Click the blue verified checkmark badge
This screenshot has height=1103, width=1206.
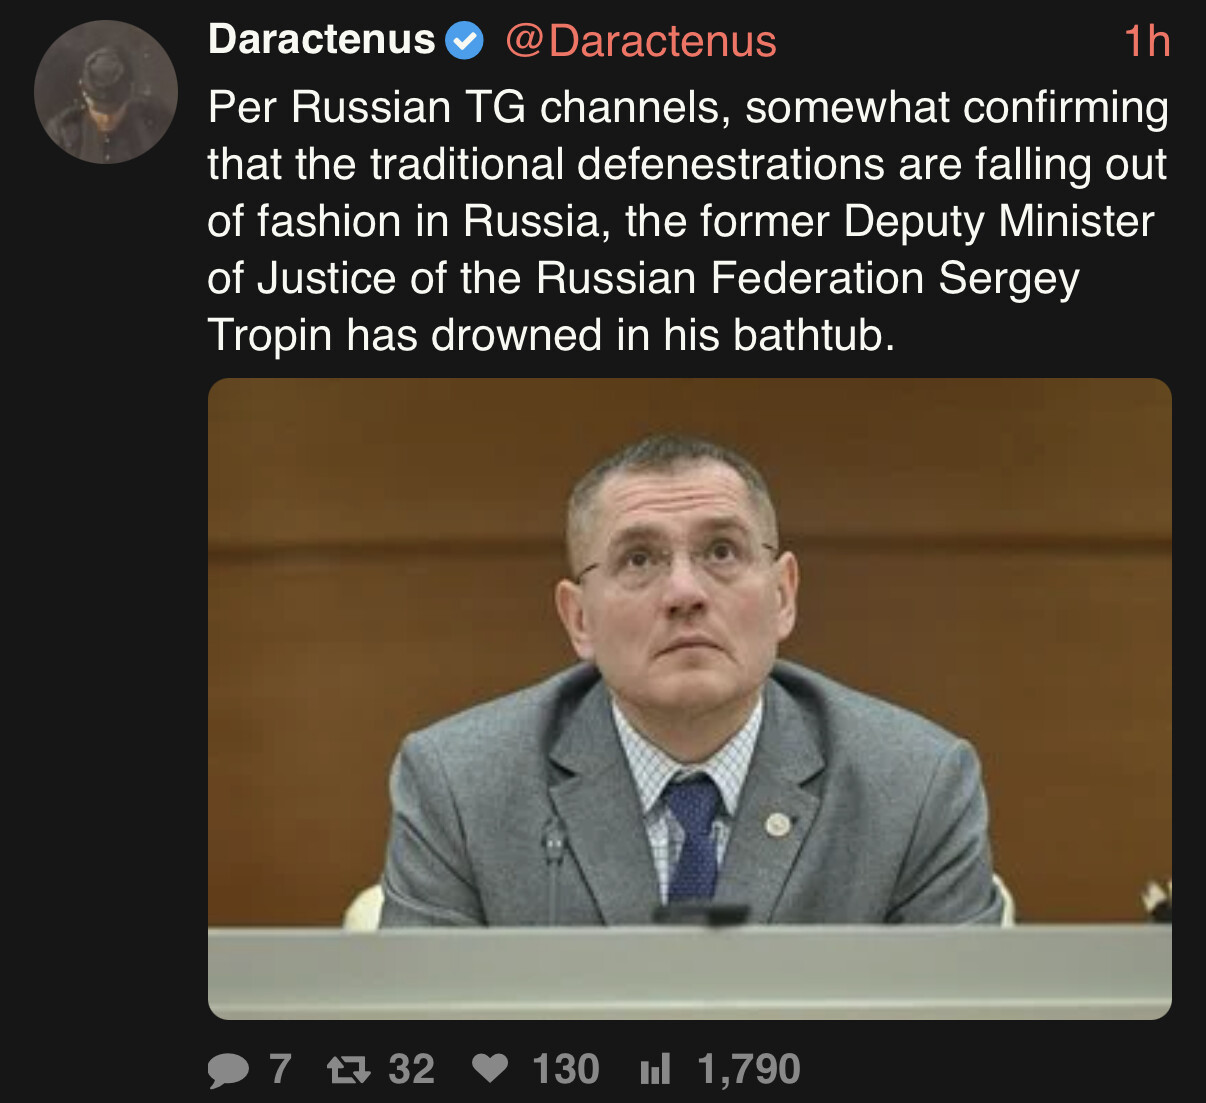pyautogui.click(x=464, y=41)
